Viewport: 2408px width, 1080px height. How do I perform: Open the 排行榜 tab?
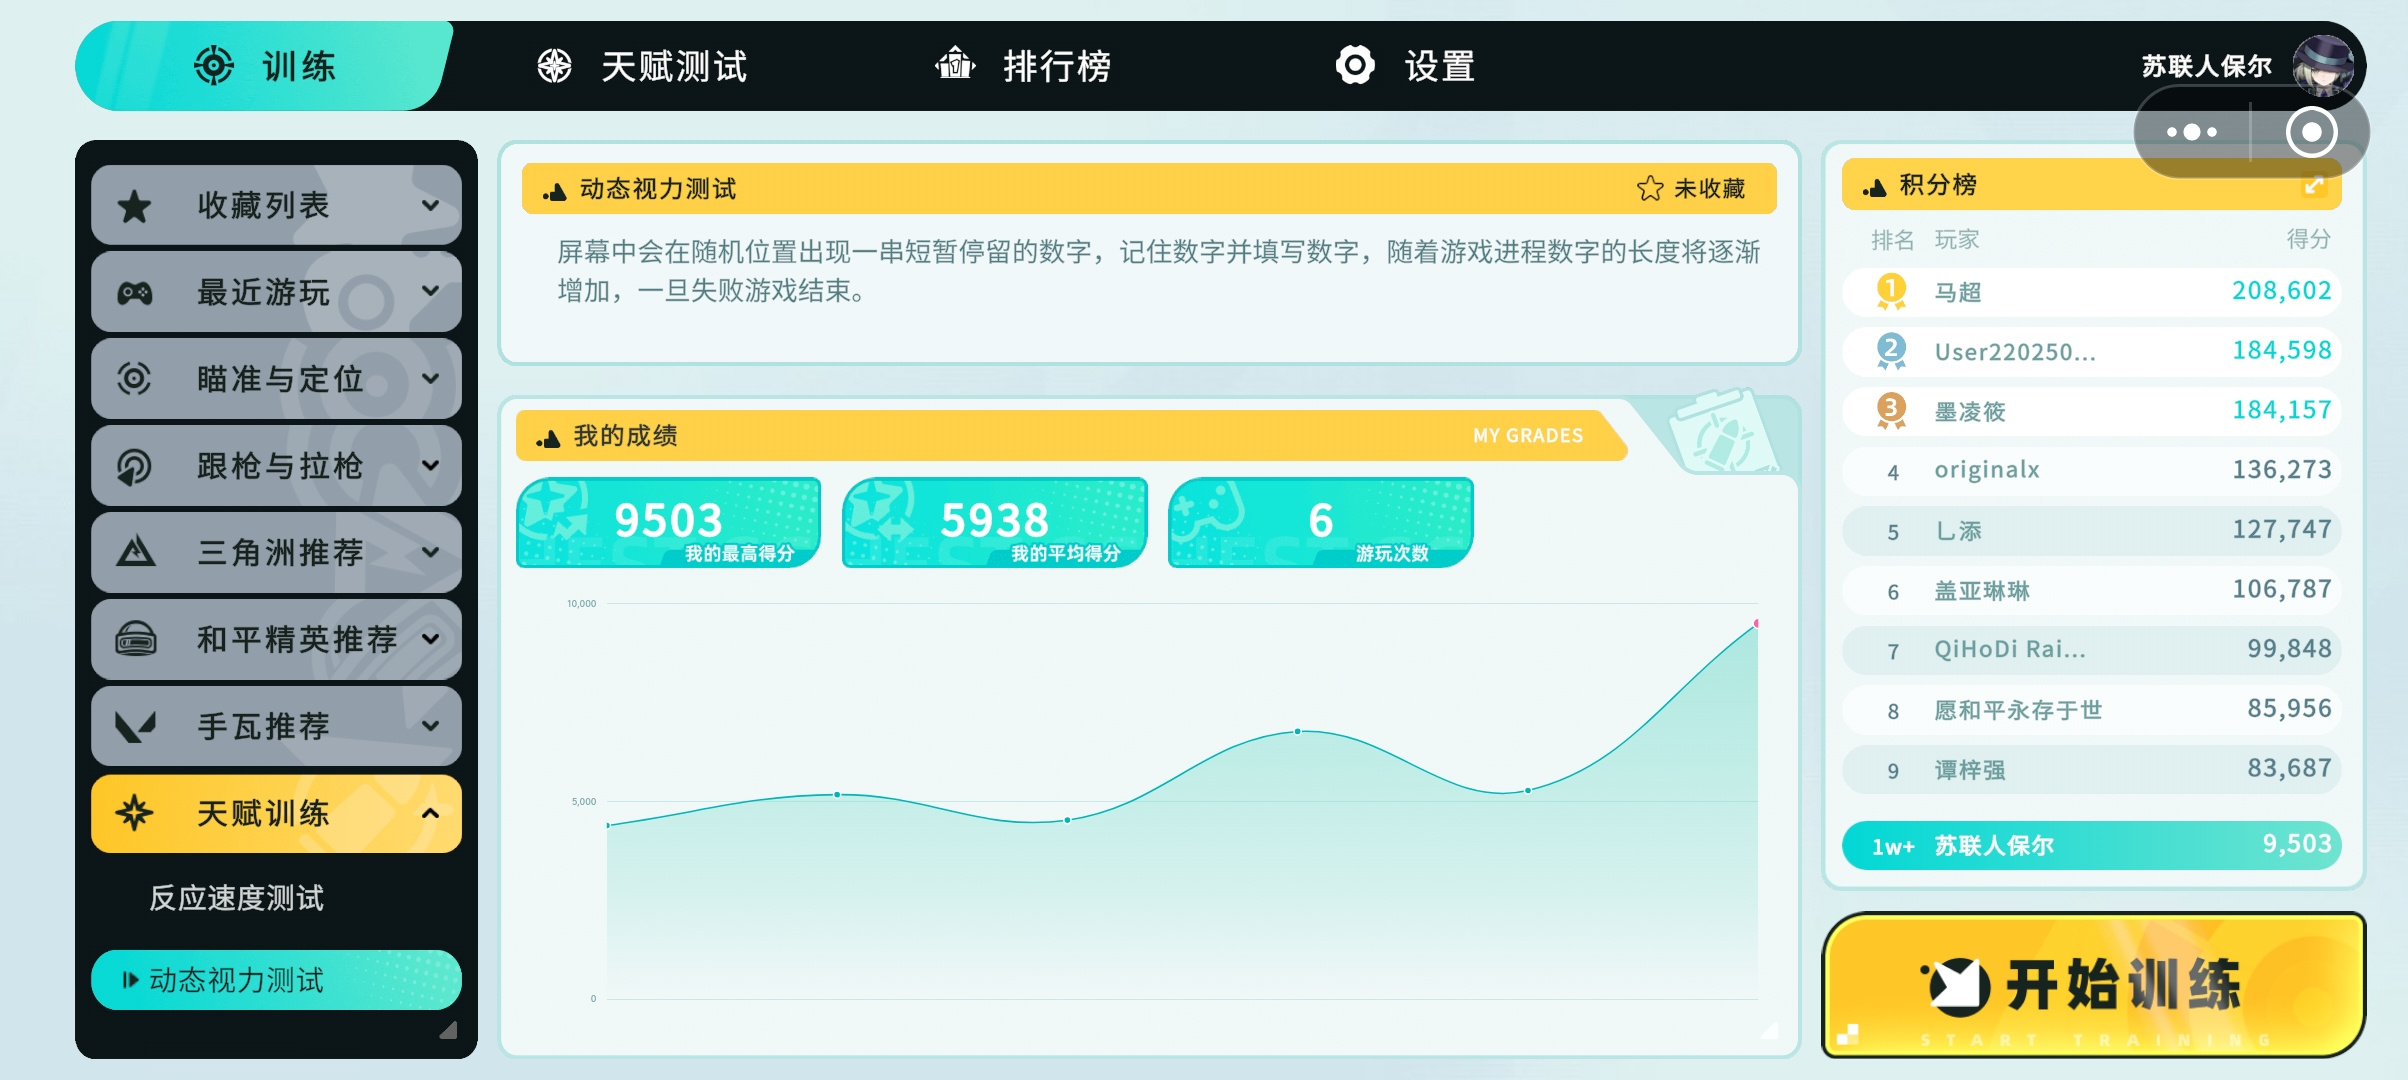click(1023, 66)
